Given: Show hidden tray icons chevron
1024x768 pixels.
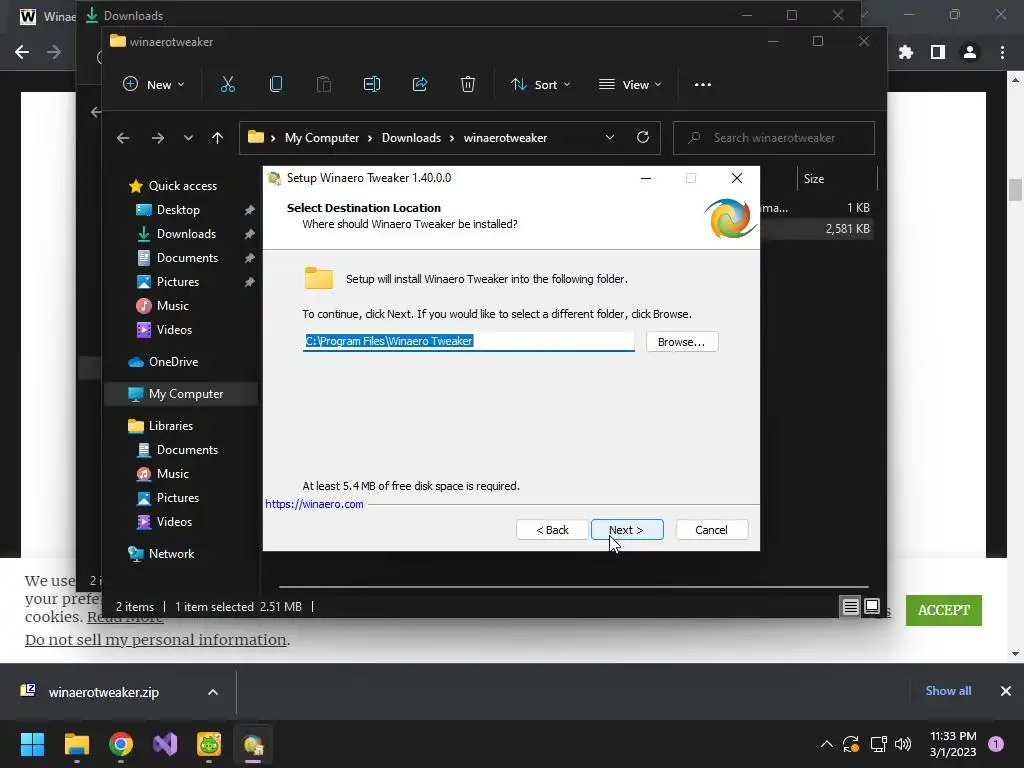Looking at the screenshot, I should point(827,744).
